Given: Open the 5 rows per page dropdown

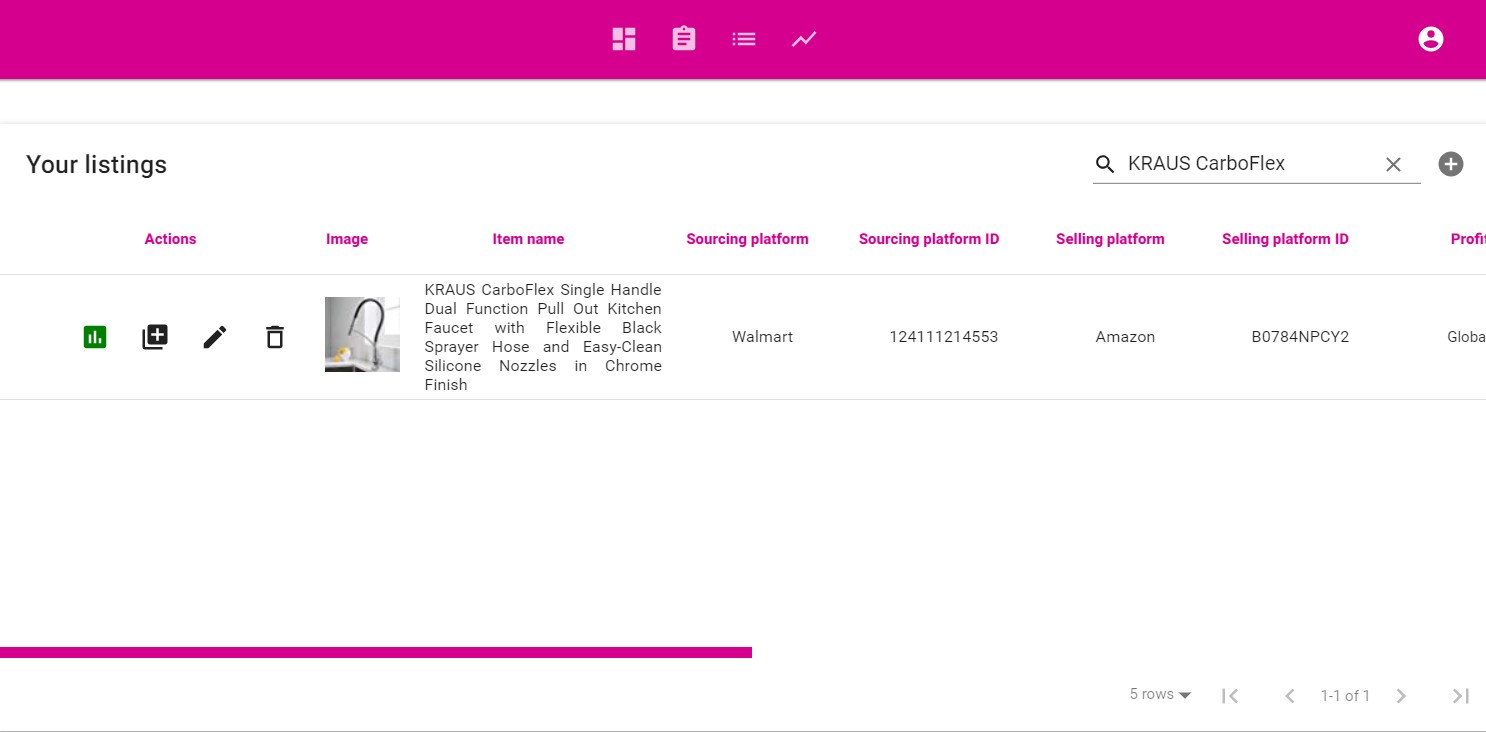Looking at the screenshot, I should [1160, 694].
